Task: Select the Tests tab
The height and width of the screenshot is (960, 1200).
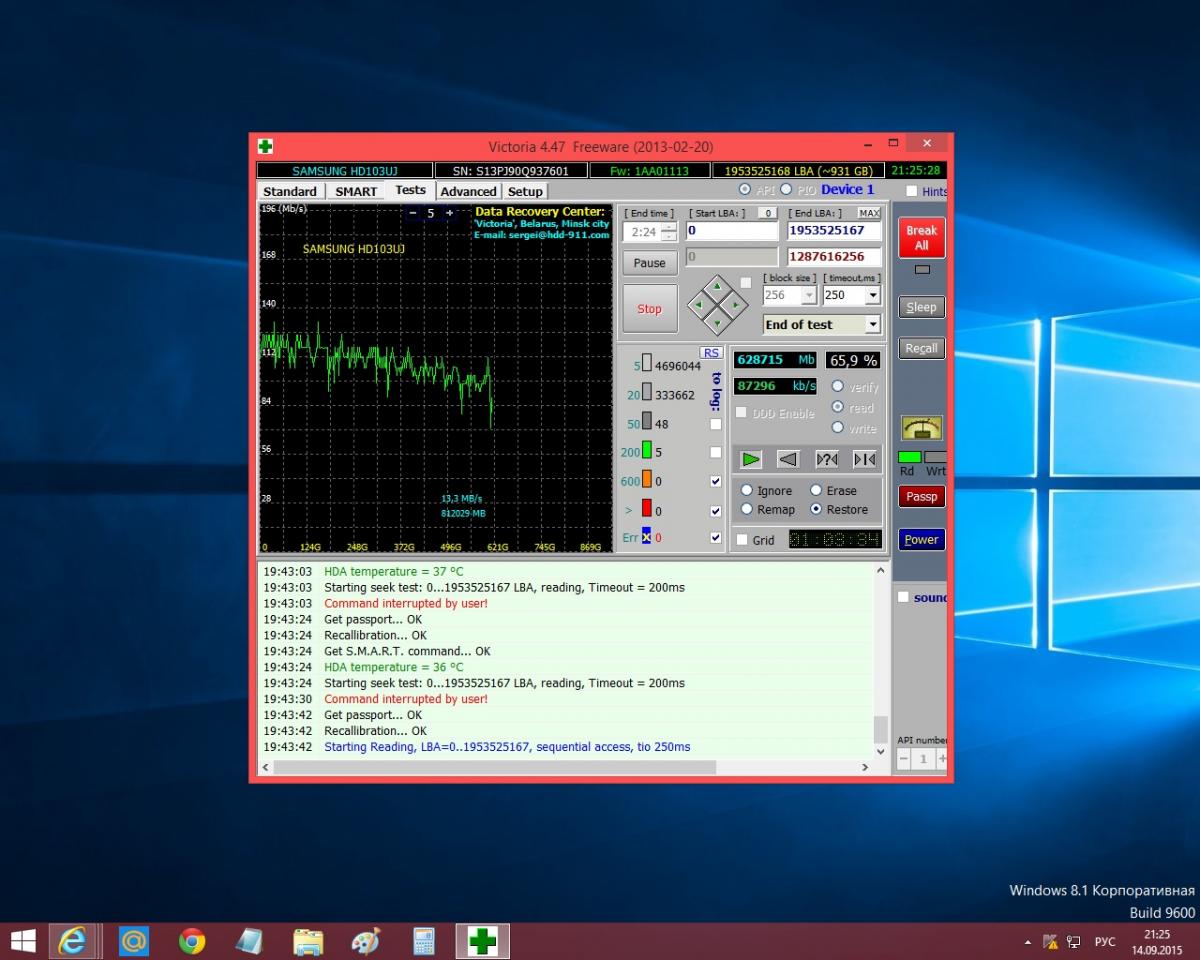Action: click(410, 190)
